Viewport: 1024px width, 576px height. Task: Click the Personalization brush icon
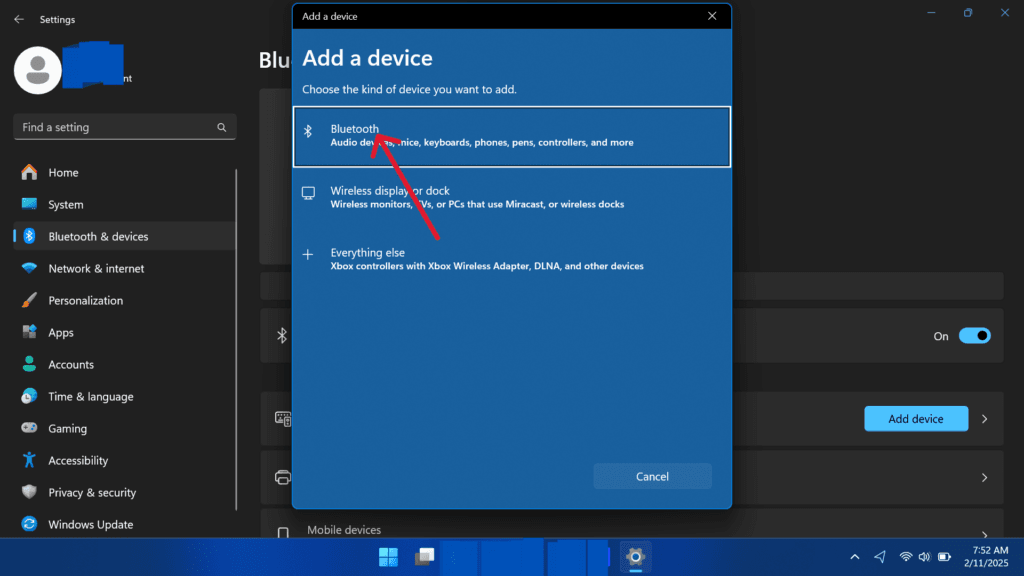click(x=29, y=300)
